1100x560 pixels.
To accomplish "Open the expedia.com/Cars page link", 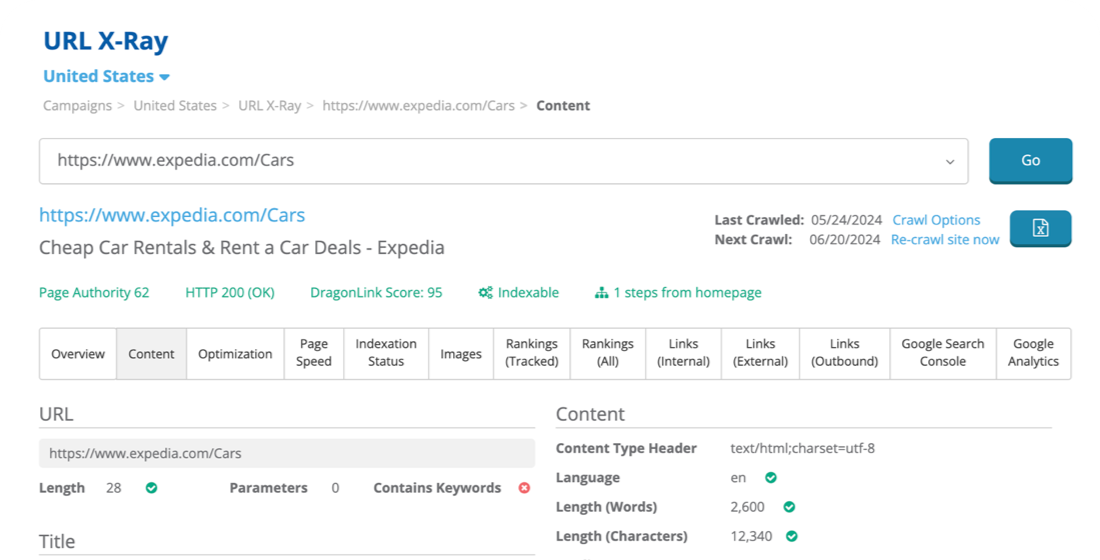I will pos(172,215).
